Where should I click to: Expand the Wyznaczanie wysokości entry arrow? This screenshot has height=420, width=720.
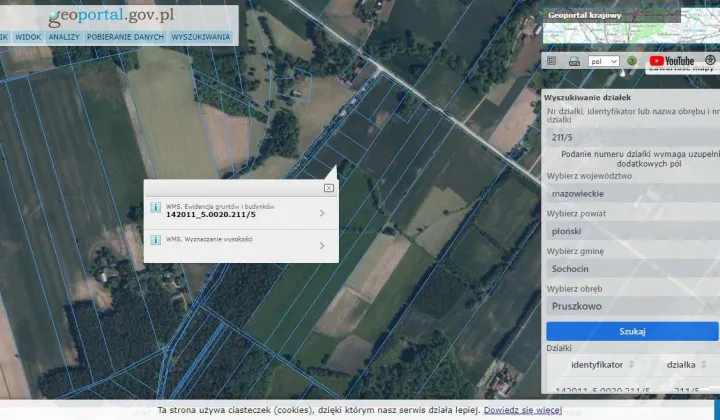tap(322, 246)
